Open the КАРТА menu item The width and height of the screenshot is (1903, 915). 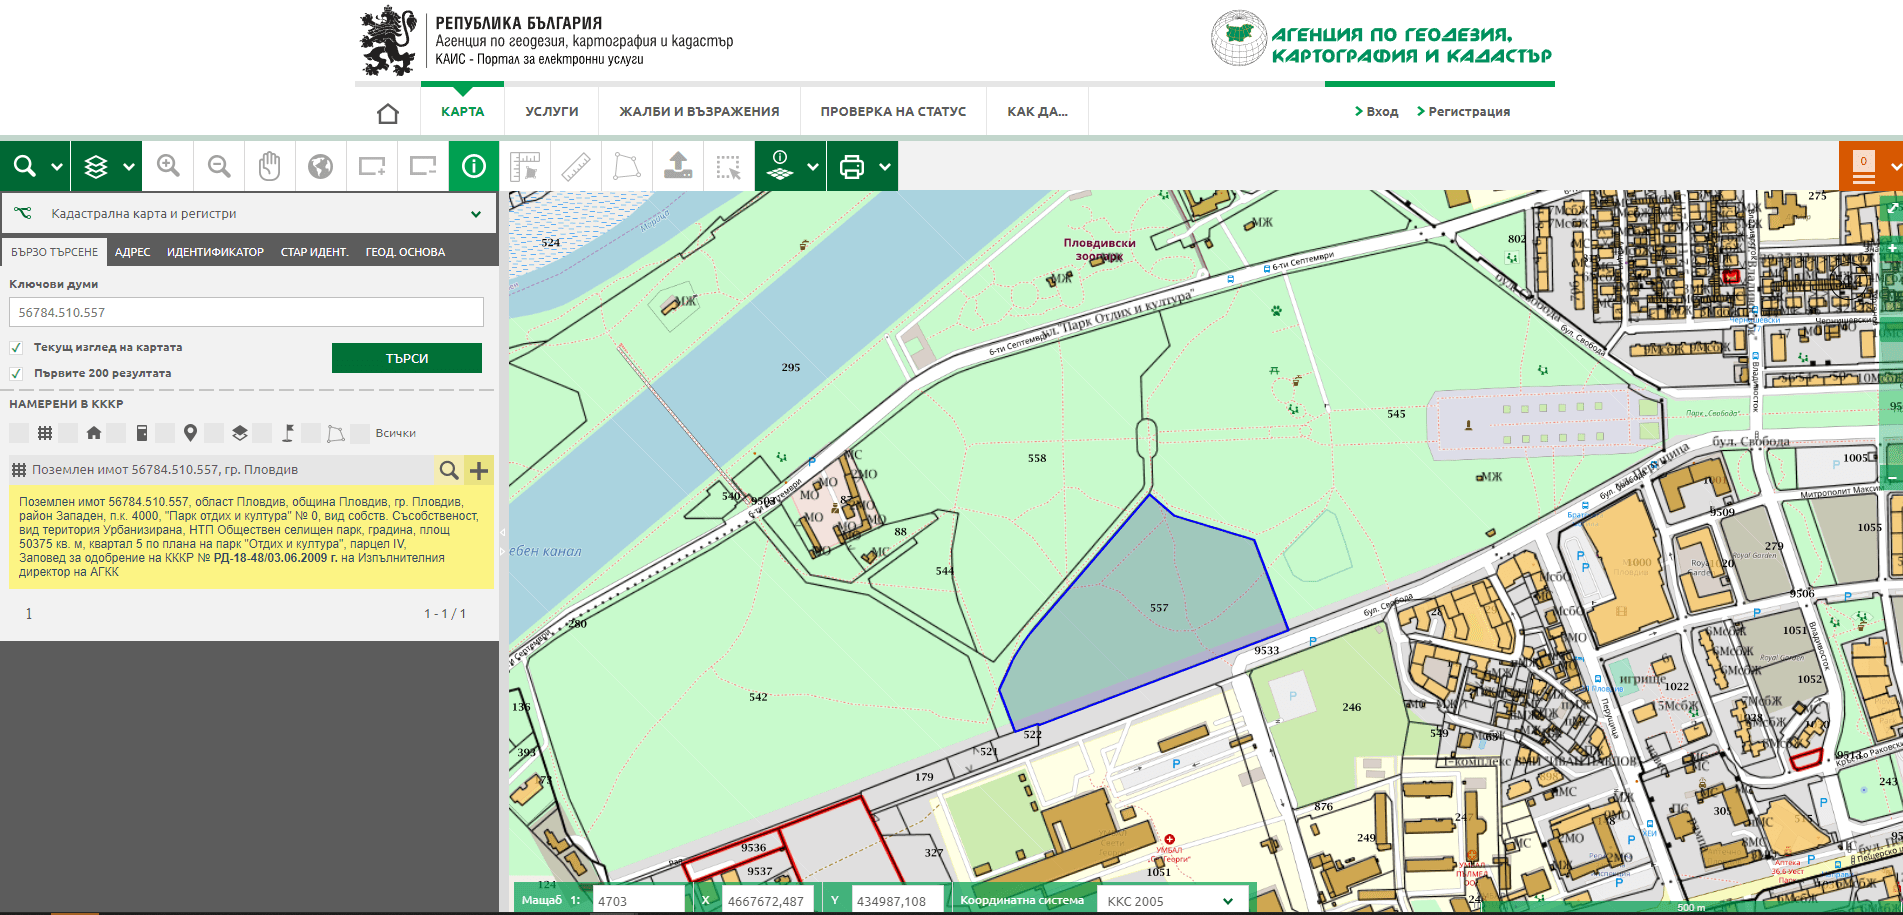click(x=462, y=112)
